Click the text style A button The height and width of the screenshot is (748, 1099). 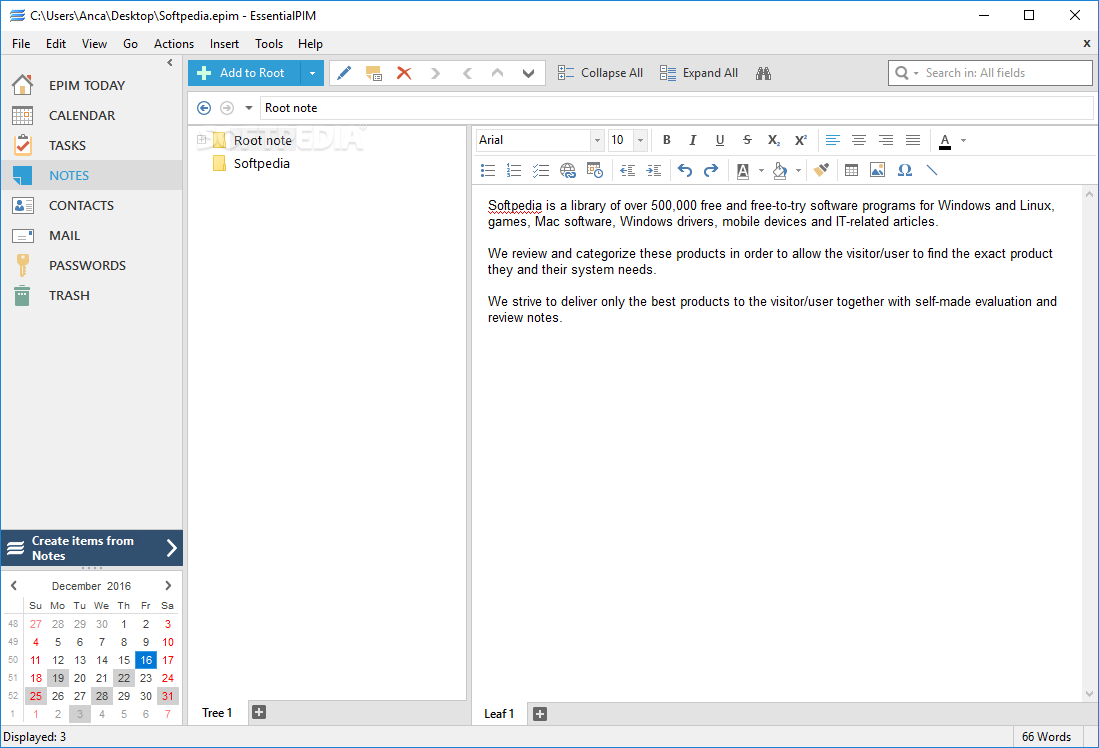pyautogui.click(x=743, y=170)
